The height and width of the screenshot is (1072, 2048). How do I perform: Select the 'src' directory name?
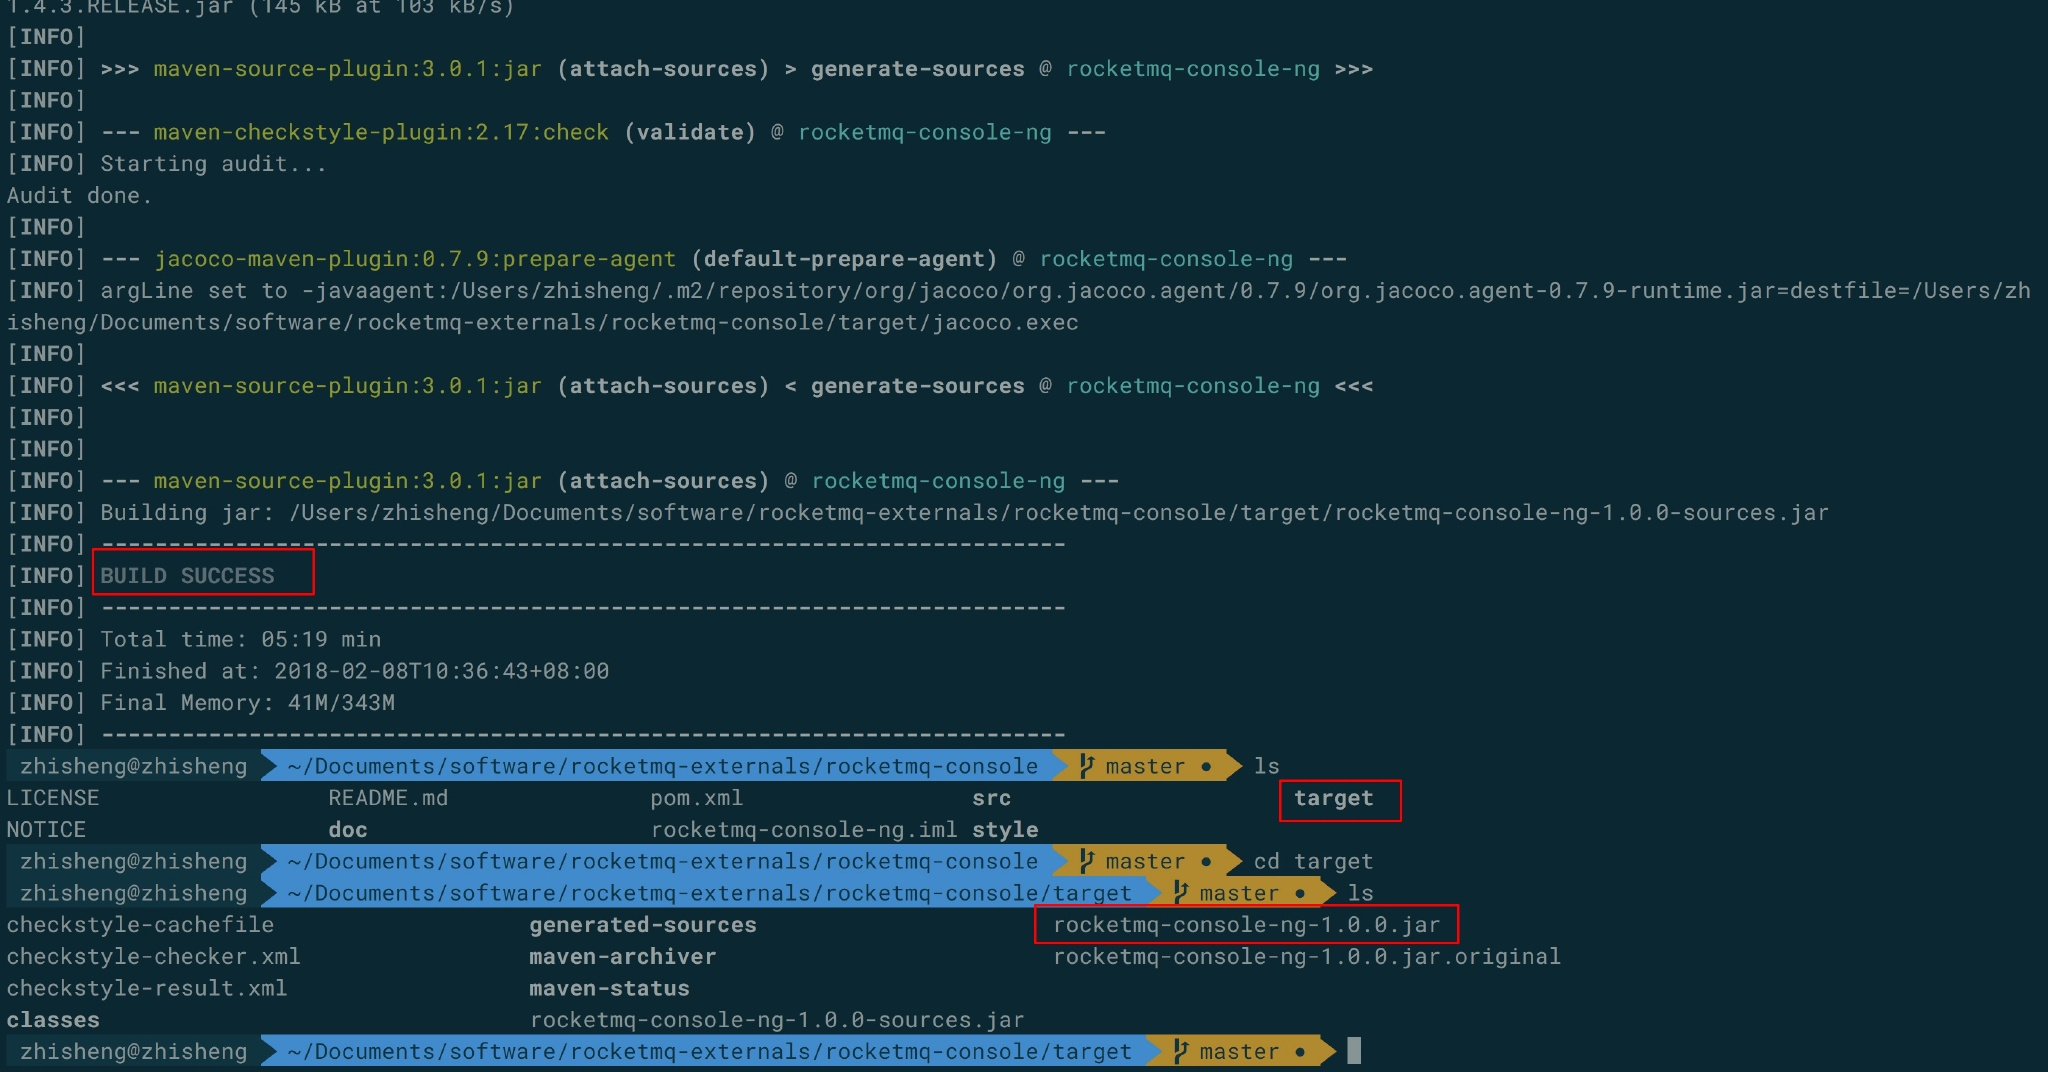[x=991, y=798]
